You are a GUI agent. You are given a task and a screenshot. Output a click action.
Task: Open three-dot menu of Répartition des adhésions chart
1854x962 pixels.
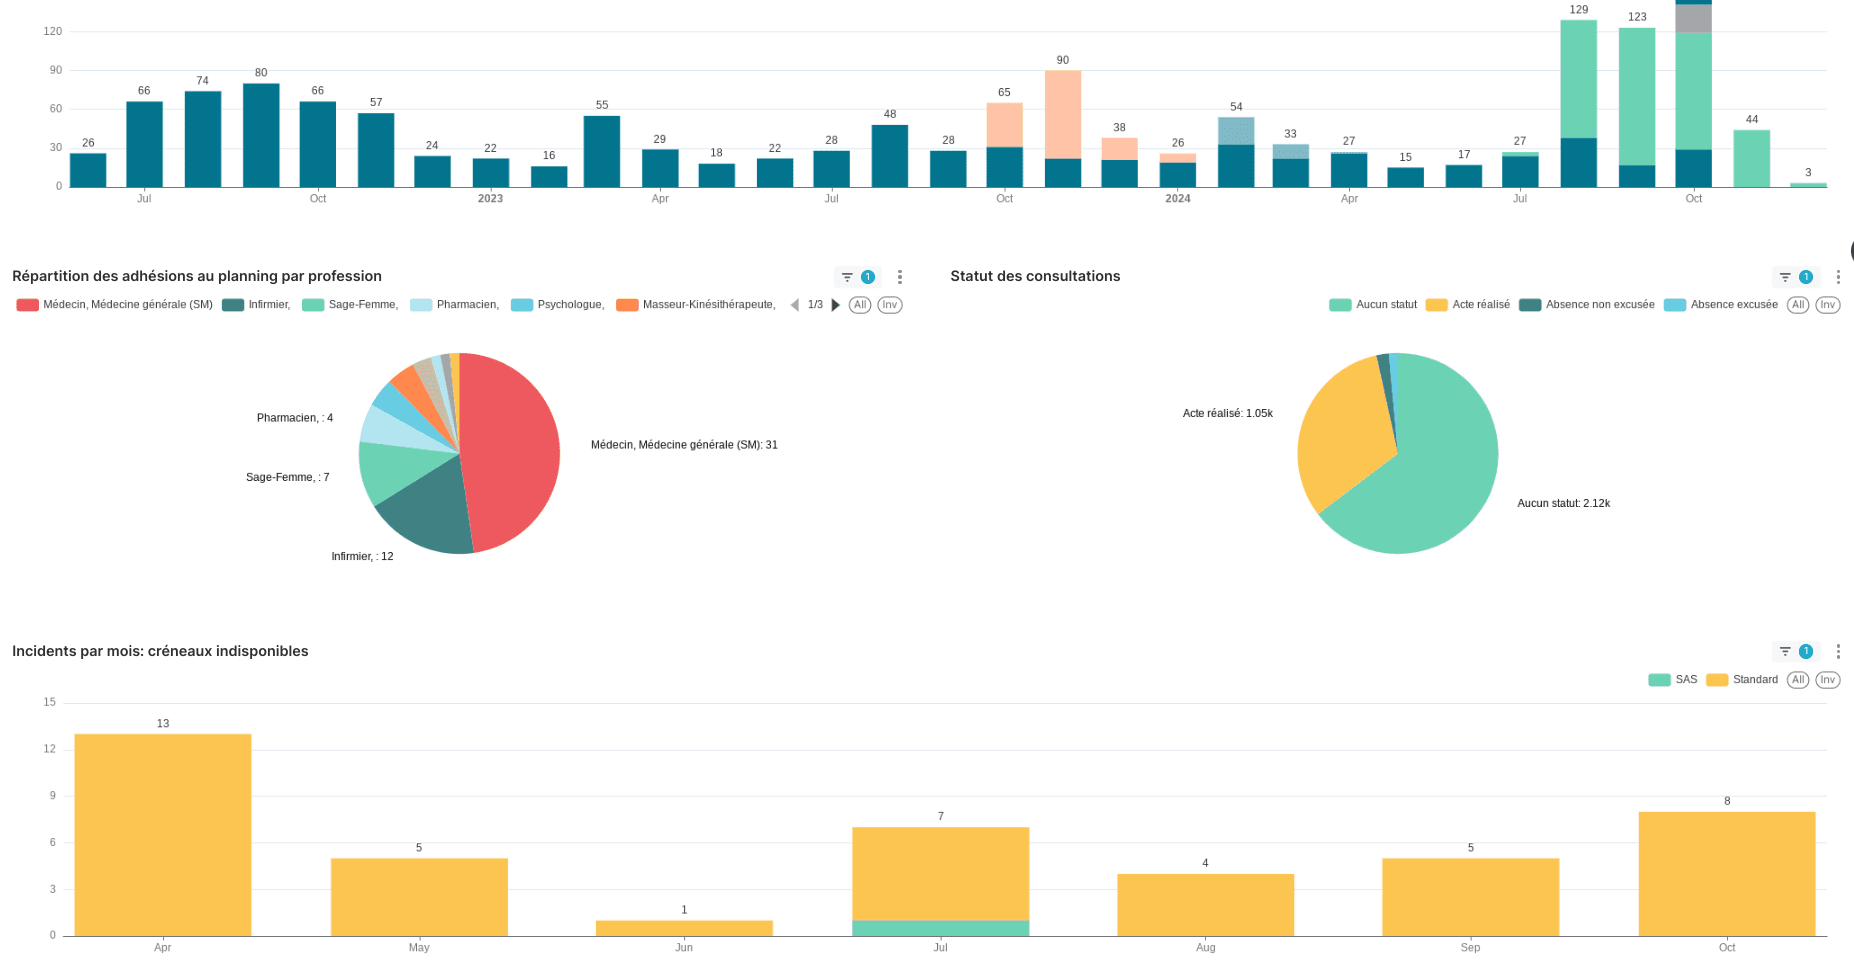pyautogui.click(x=900, y=277)
